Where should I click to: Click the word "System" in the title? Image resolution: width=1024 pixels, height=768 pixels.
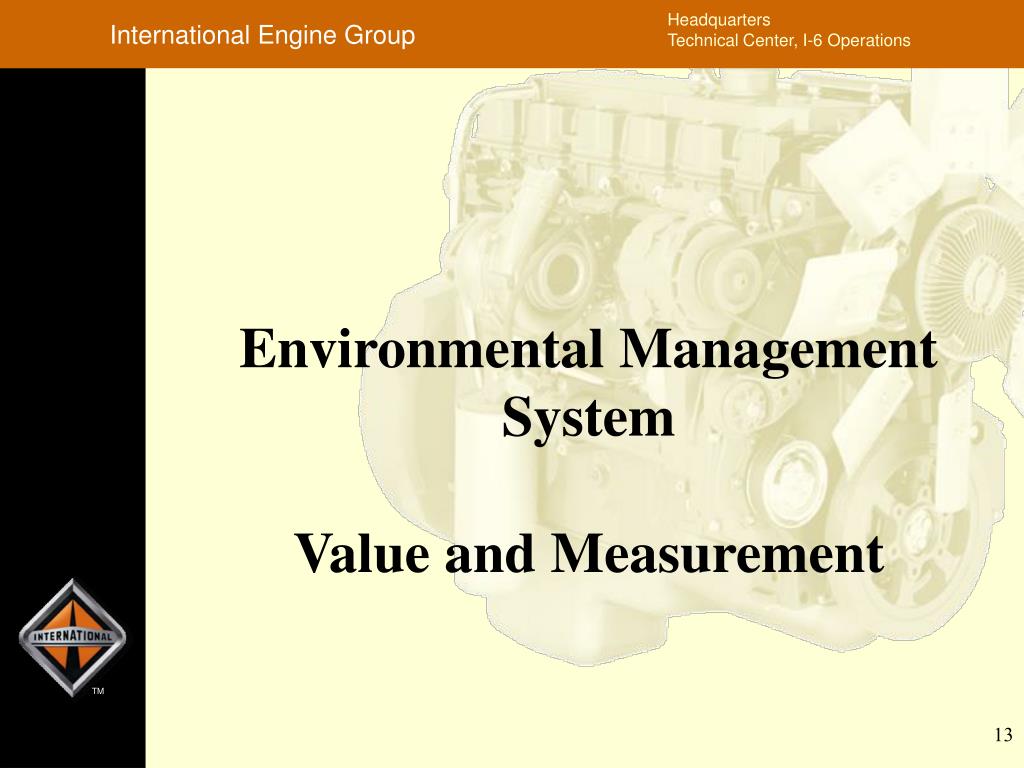click(588, 416)
